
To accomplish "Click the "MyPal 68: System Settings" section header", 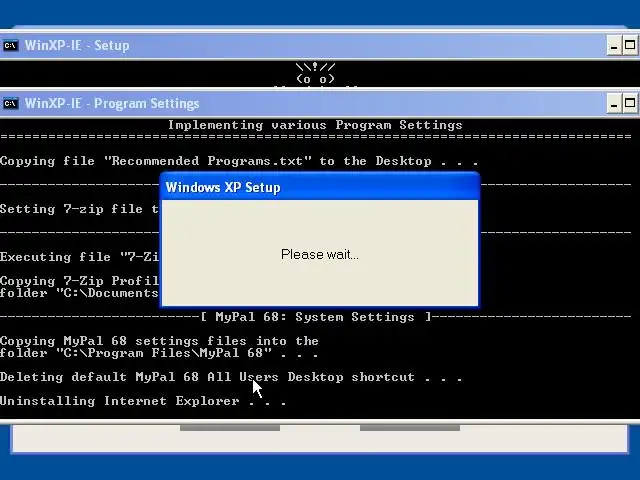I will (x=315, y=317).
